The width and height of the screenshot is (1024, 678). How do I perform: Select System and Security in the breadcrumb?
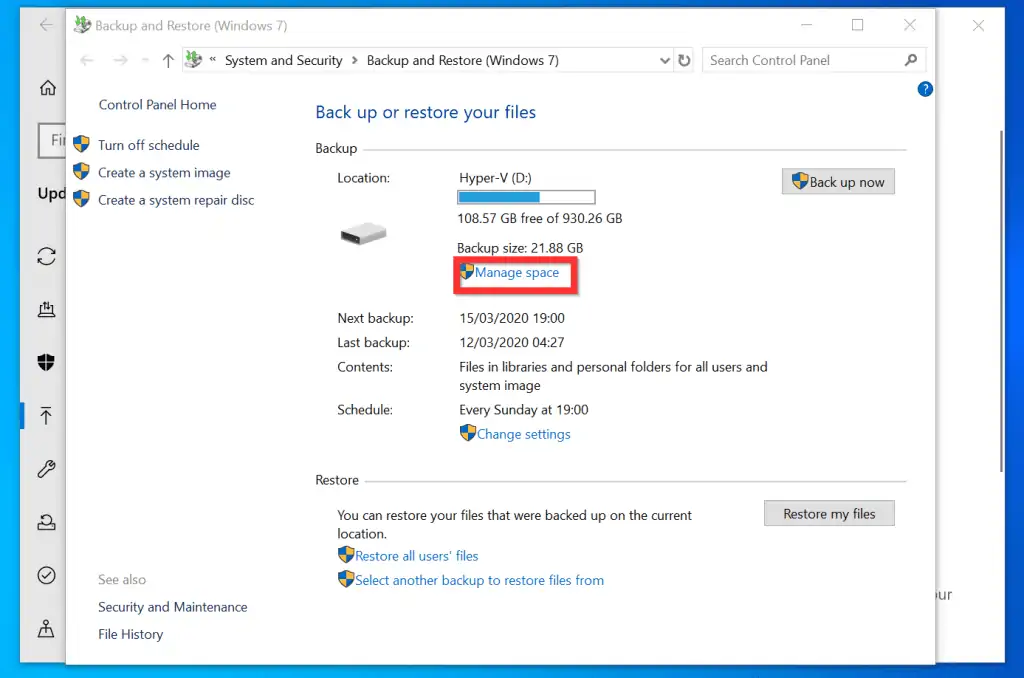tap(283, 60)
